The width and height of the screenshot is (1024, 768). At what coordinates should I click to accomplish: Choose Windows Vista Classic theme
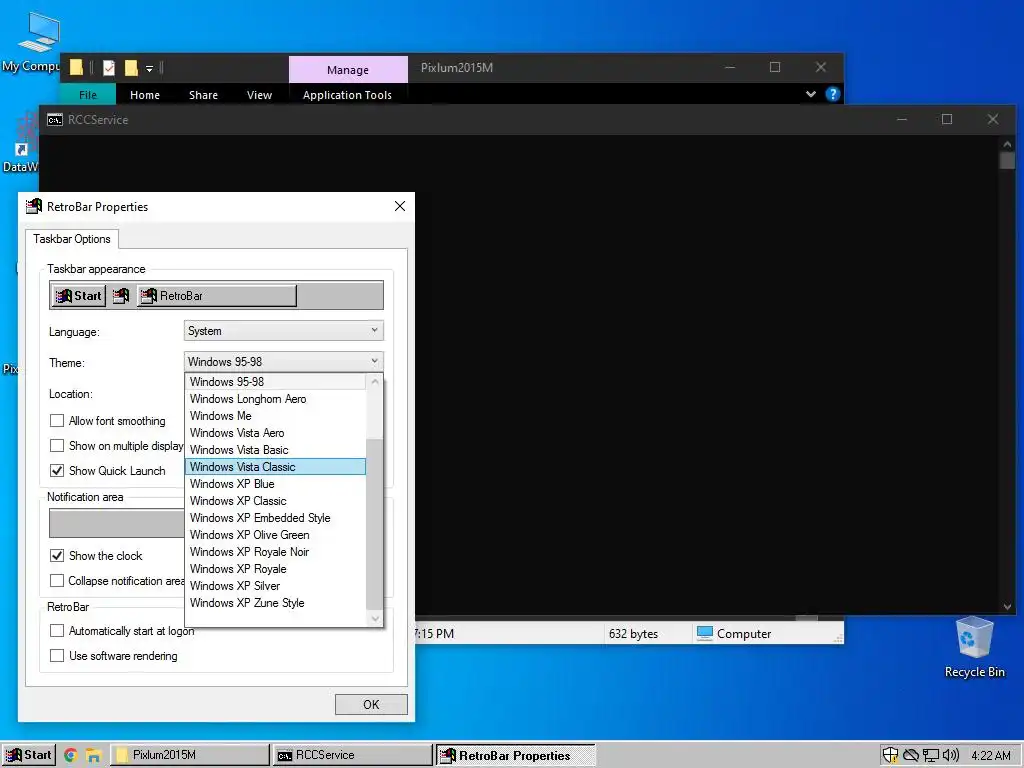coord(276,466)
